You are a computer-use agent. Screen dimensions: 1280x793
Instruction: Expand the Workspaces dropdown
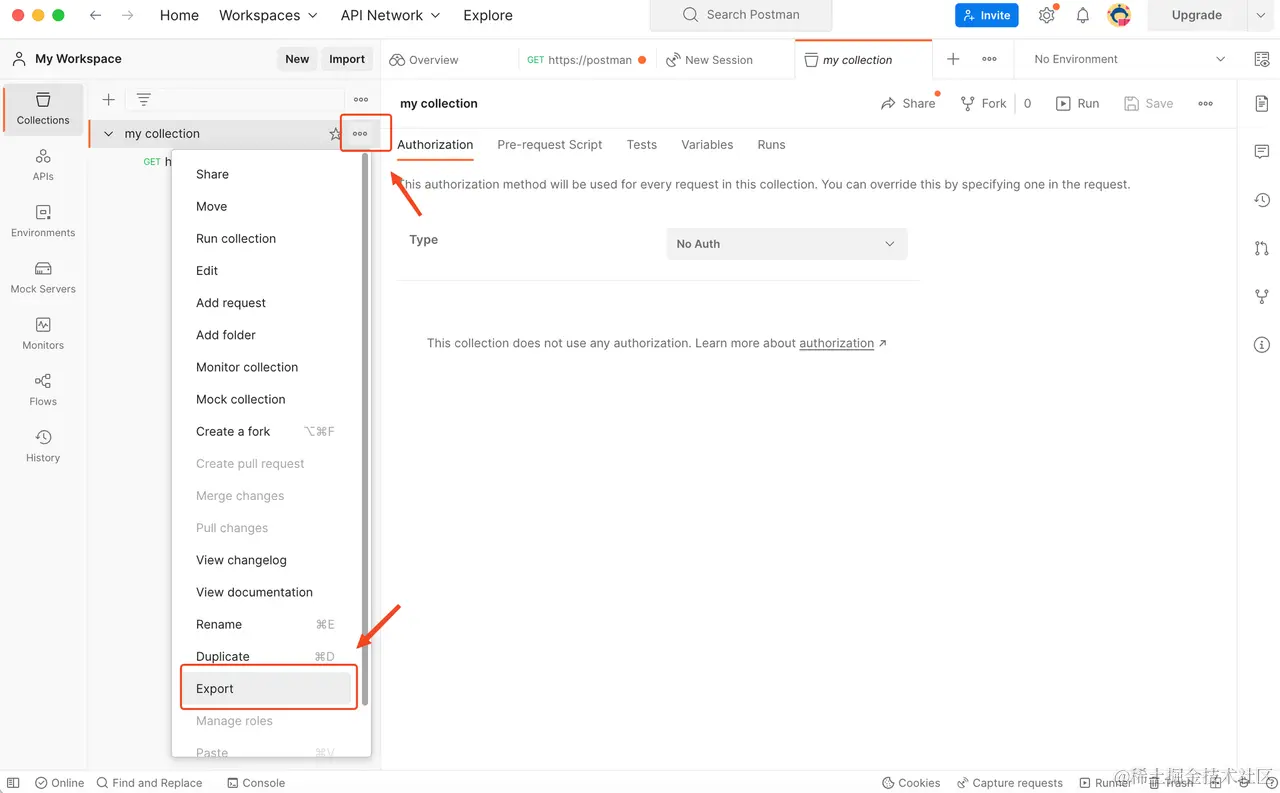[x=268, y=15]
